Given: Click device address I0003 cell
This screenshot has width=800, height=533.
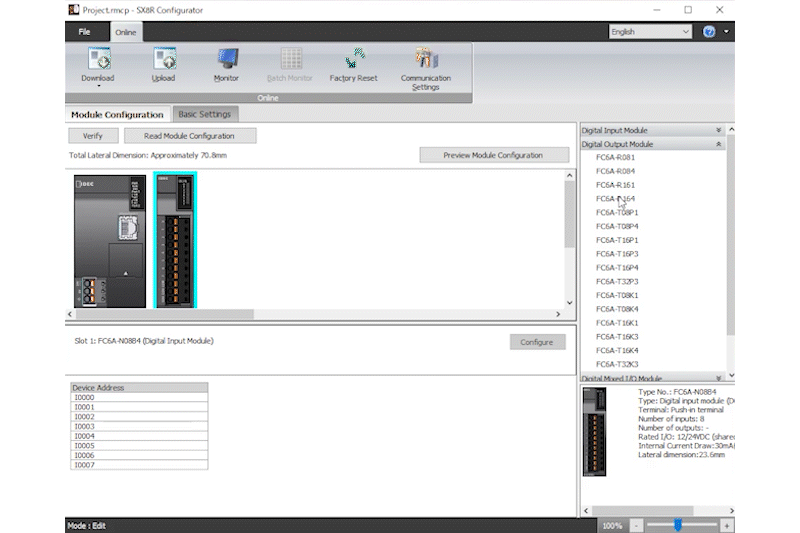Looking at the screenshot, I should [x=139, y=426].
